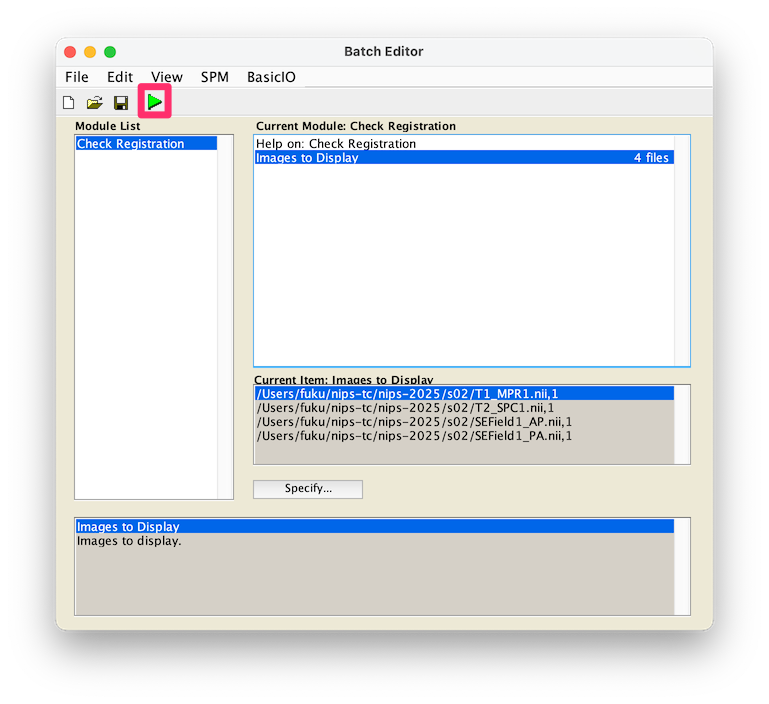Screen dimensions: 769x704
Task: Open the File menu
Action: pos(77,77)
